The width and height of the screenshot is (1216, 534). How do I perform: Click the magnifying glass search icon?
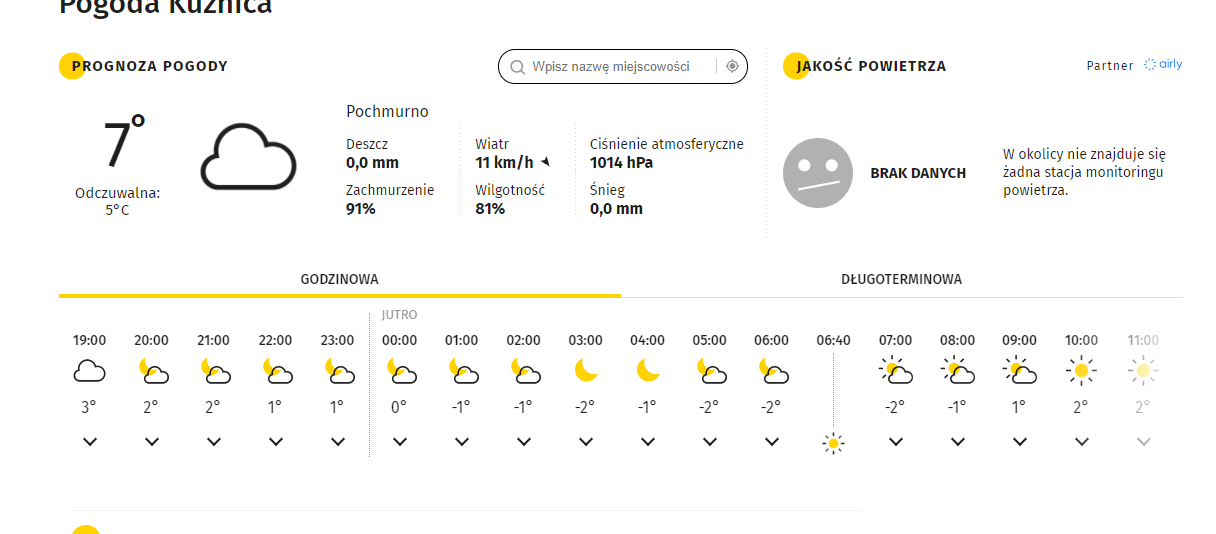pos(517,67)
